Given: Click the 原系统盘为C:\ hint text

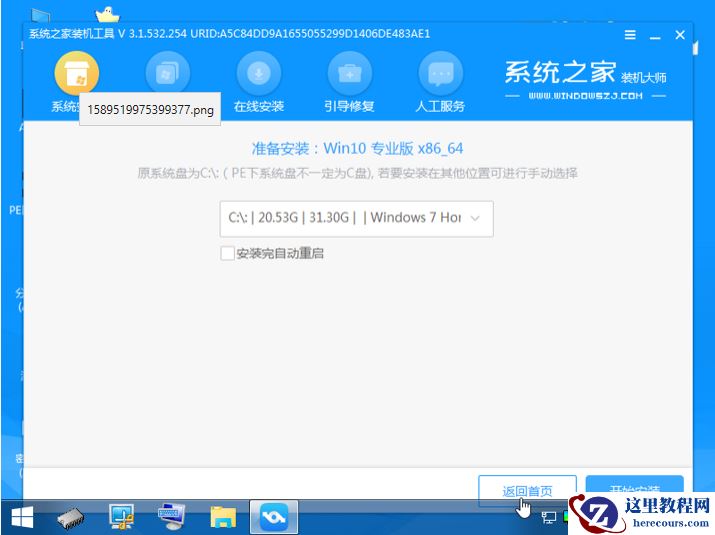Looking at the screenshot, I should click(357, 173).
